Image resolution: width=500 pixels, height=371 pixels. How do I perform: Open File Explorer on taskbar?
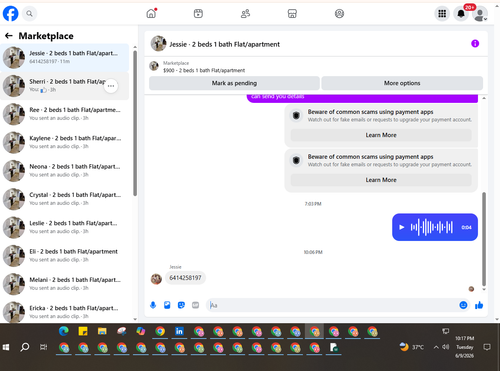(102, 331)
